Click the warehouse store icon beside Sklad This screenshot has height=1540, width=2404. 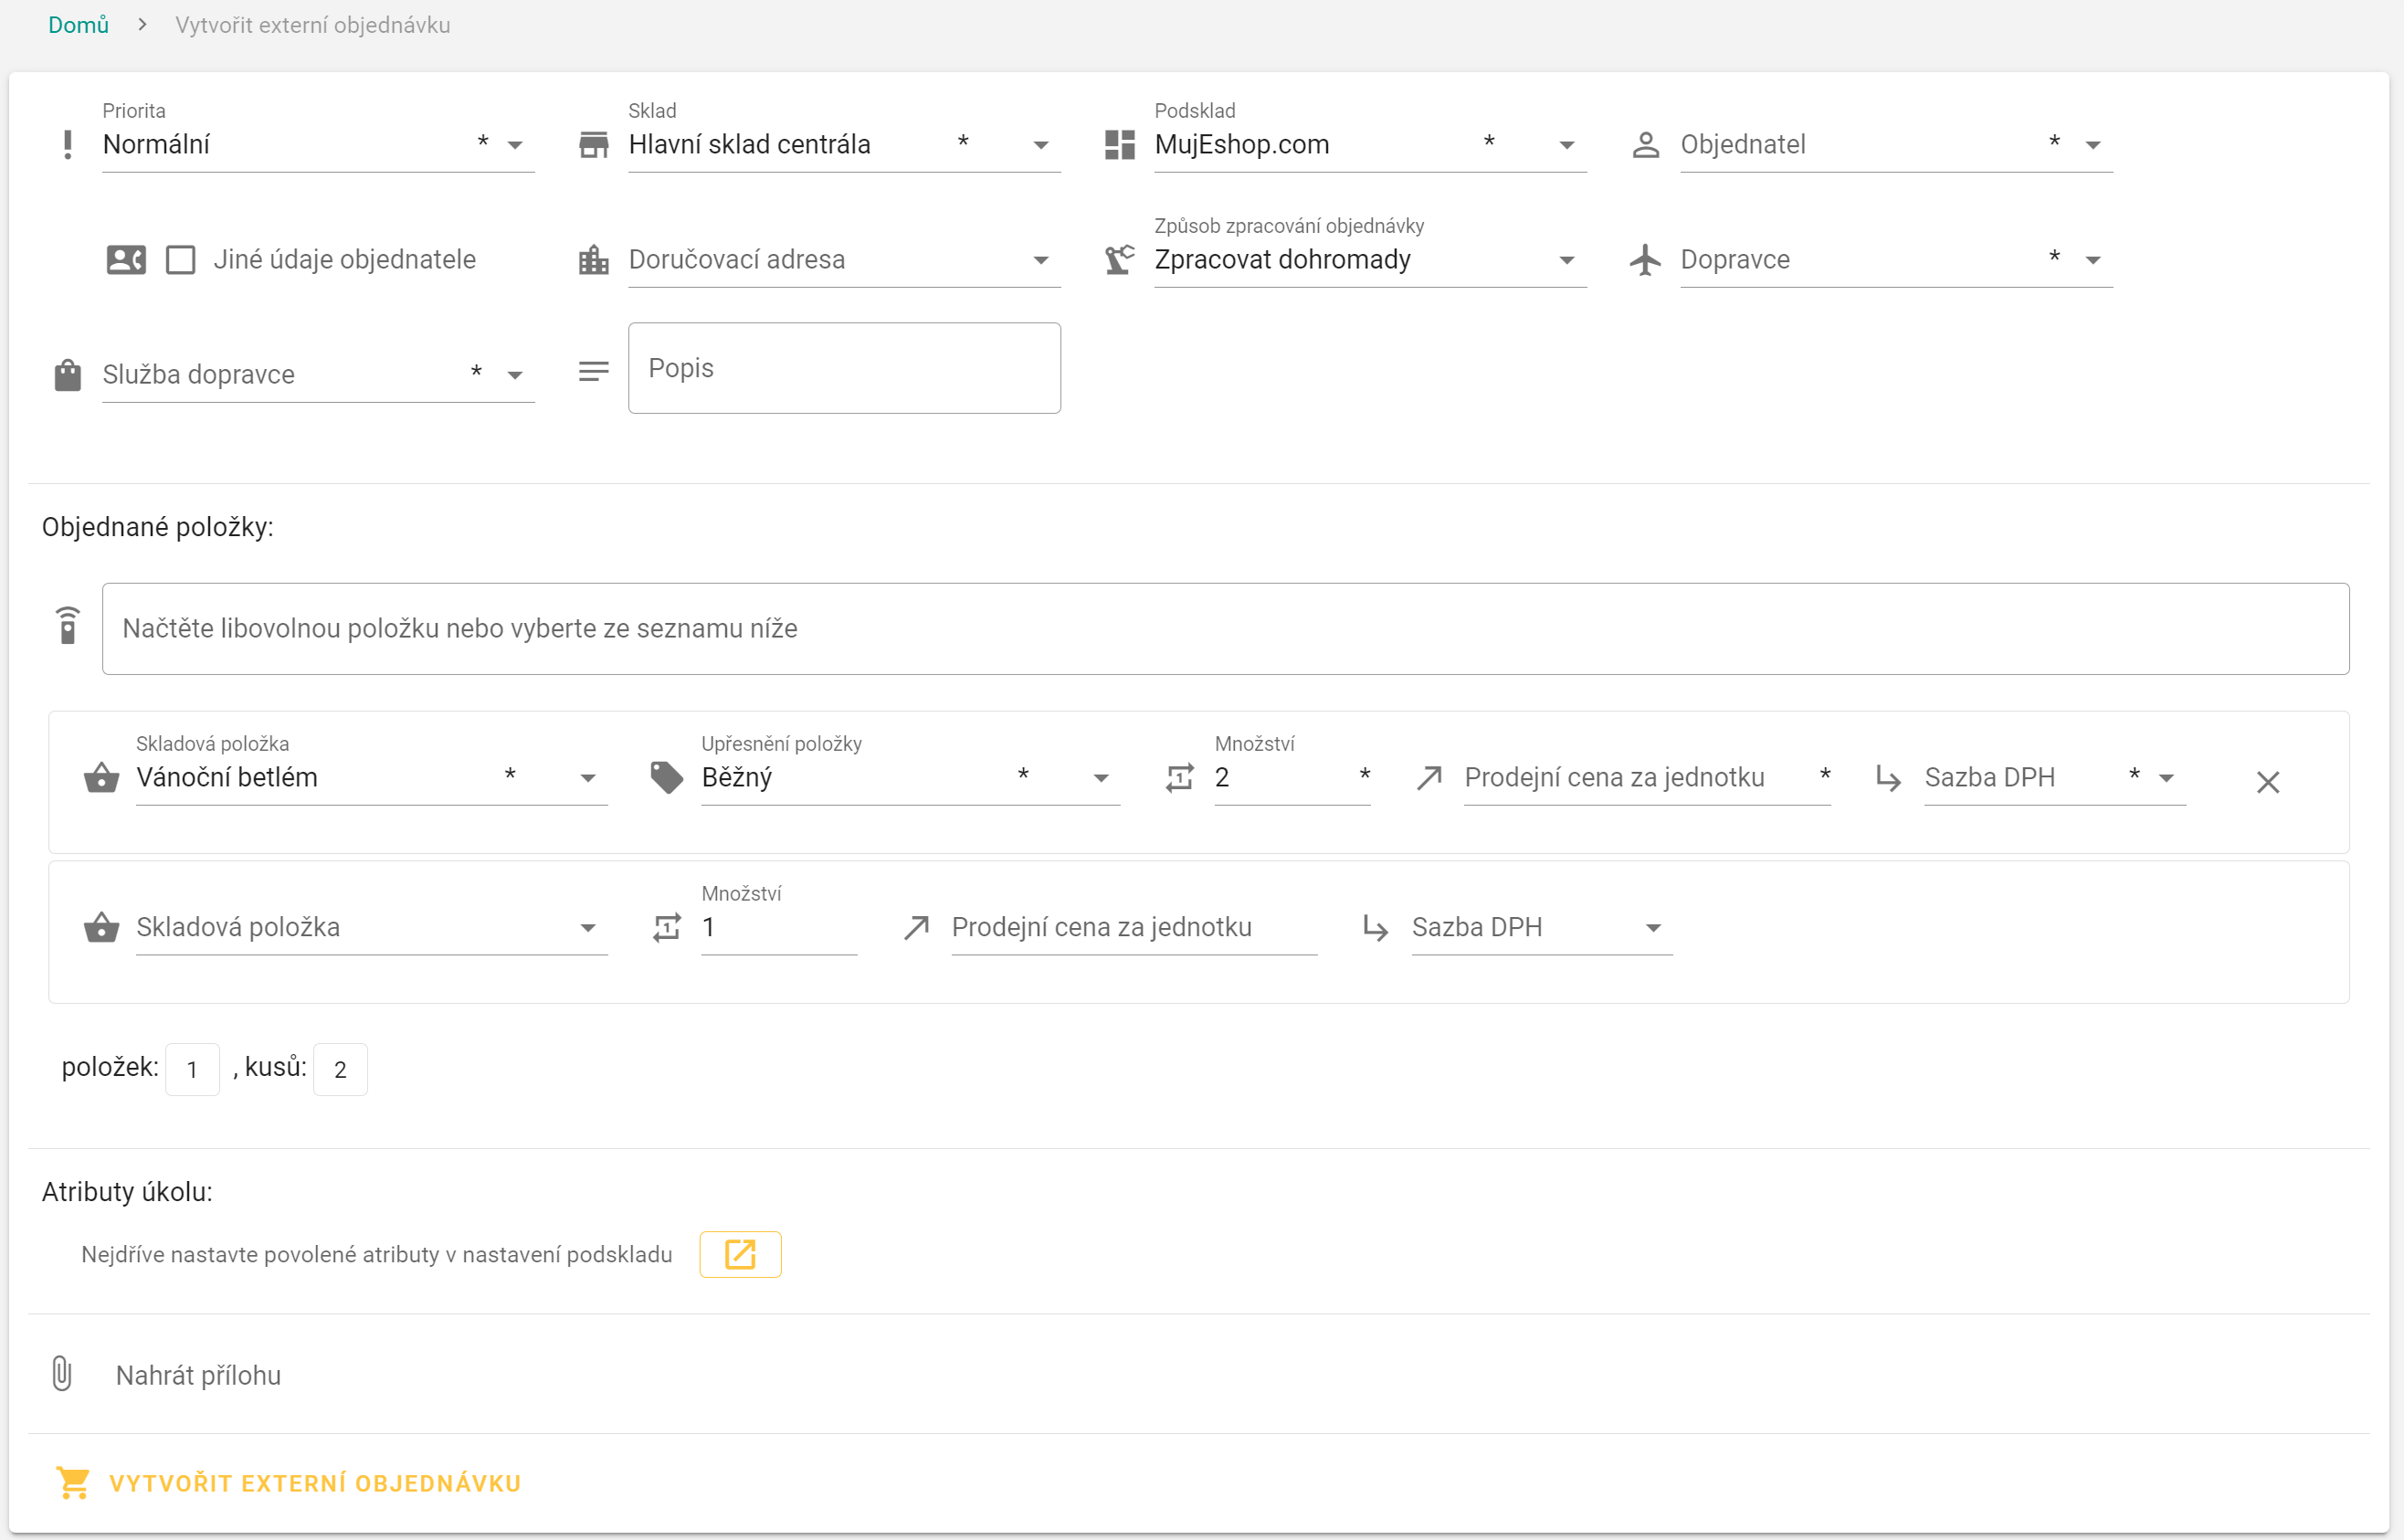click(x=594, y=145)
